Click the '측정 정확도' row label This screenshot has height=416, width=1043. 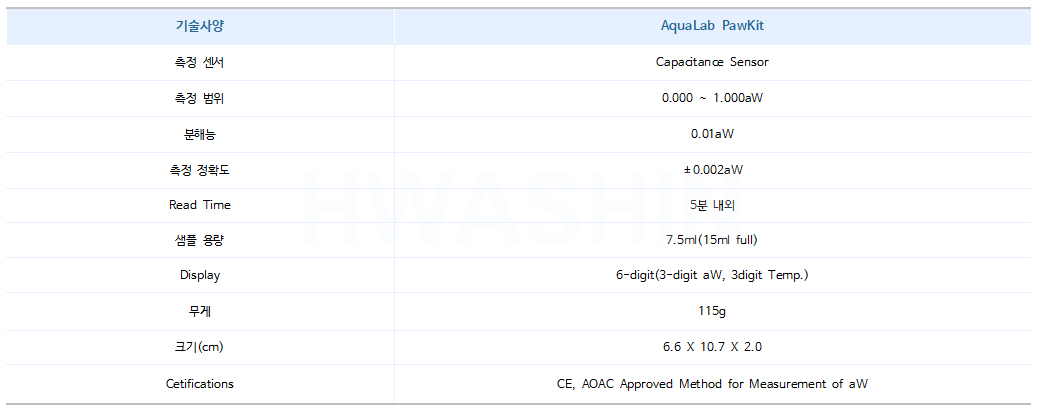point(200,170)
